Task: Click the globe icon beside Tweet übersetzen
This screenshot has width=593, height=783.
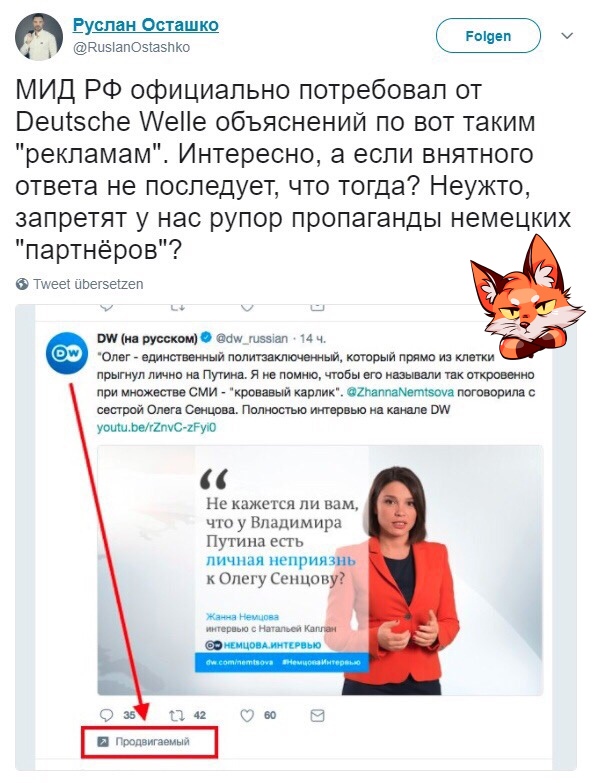Action: tap(22, 284)
